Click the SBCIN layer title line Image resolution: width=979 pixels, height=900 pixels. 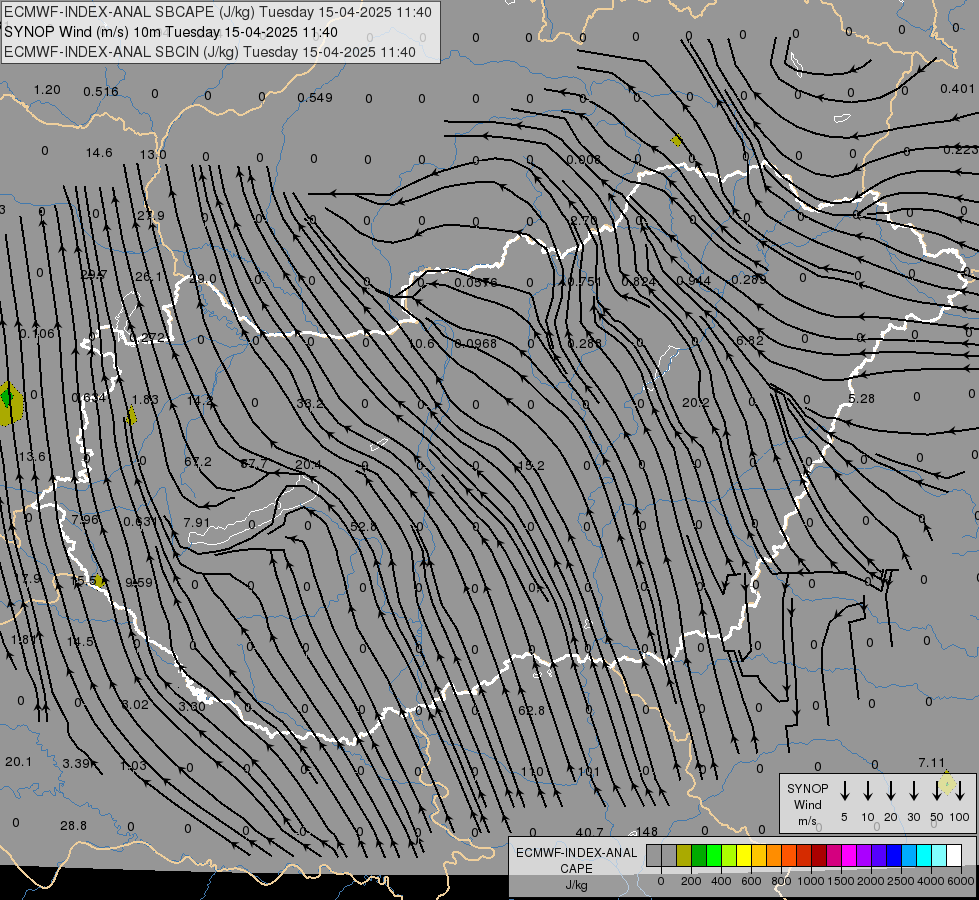tap(210, 52)
